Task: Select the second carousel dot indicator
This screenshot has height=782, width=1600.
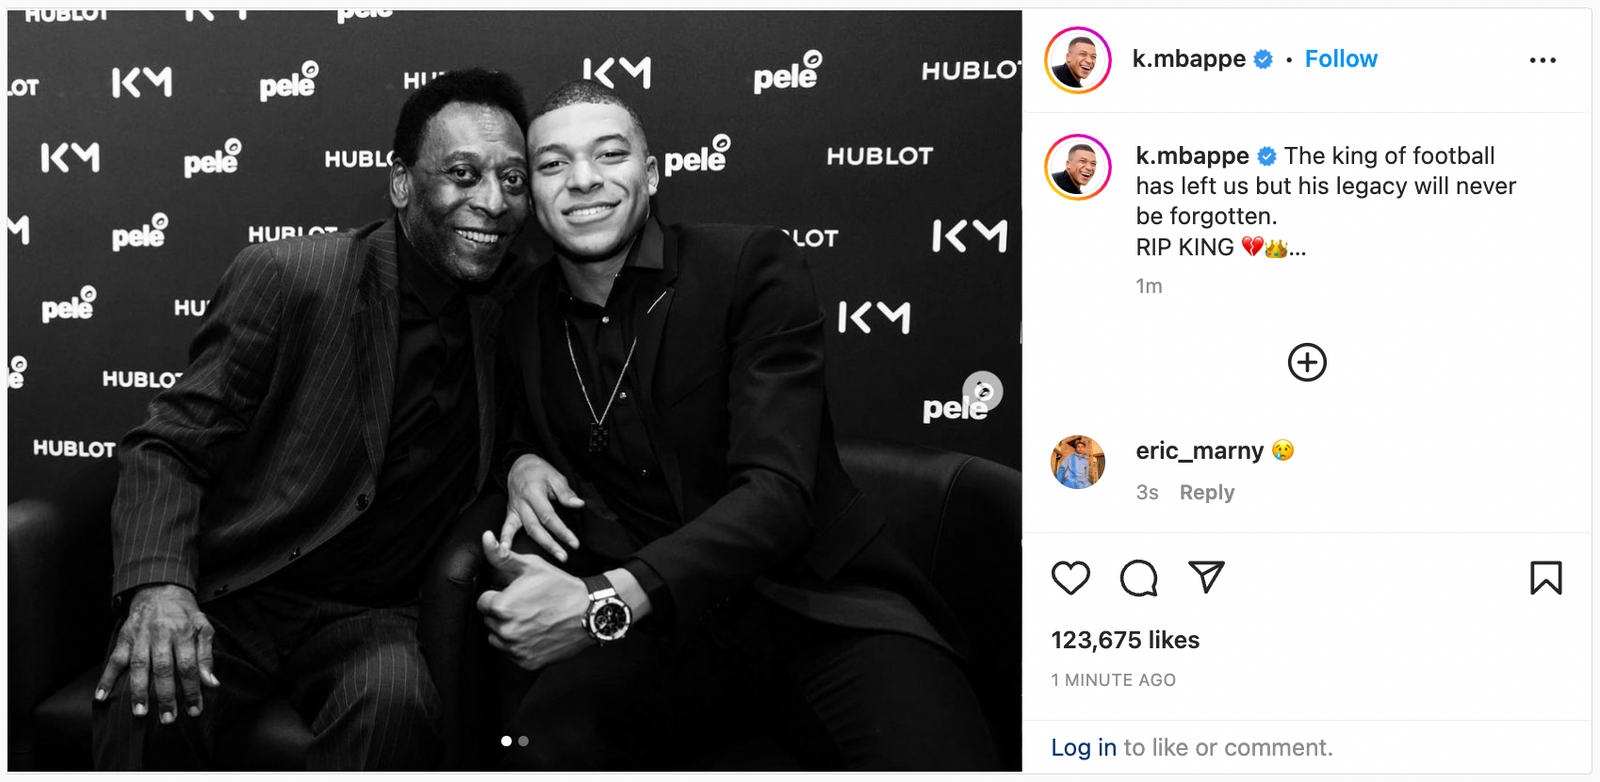Action: point(523,741)
